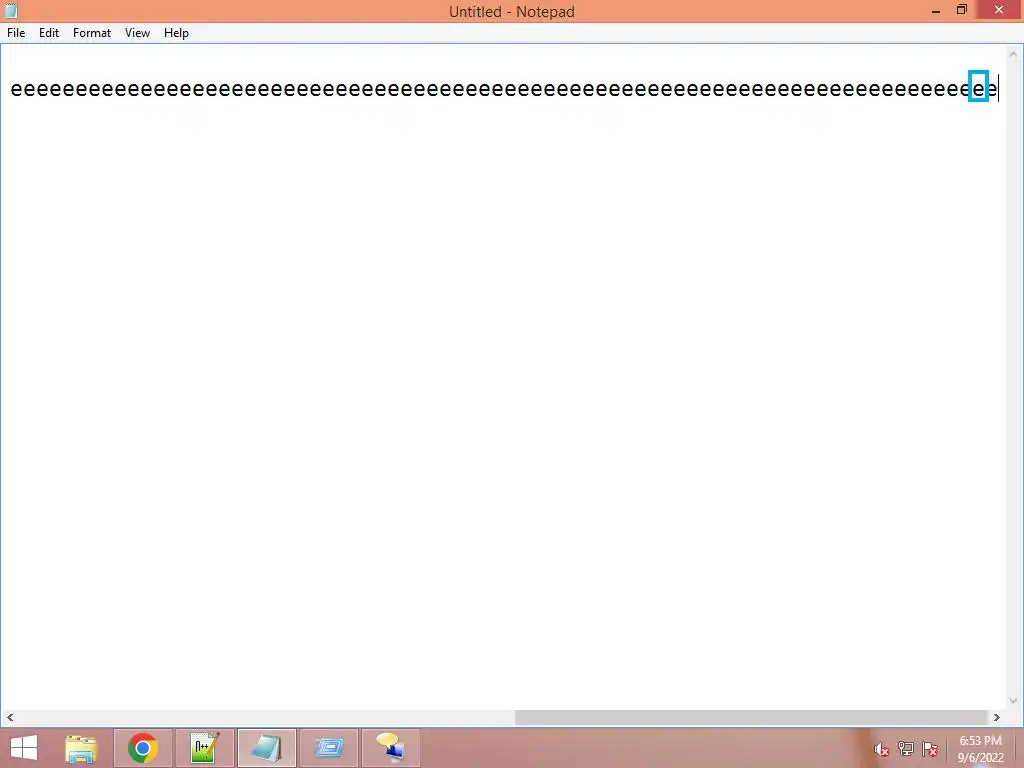The image size is (1024, 768).
Task: Open Notepad++ from the taskbar
Action: tap(204, 748)
